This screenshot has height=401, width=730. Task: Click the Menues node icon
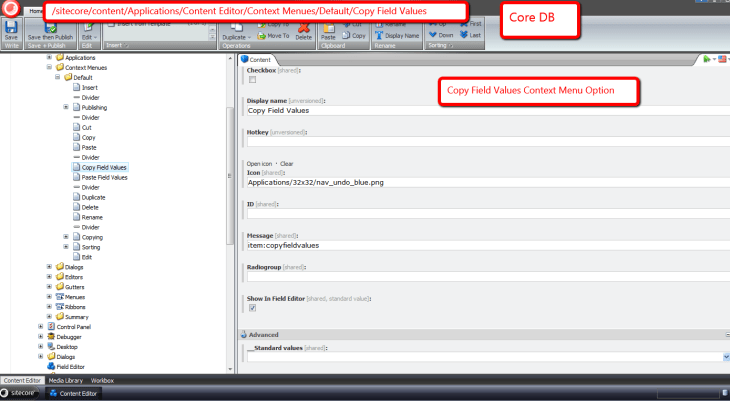tap(60, 297)
